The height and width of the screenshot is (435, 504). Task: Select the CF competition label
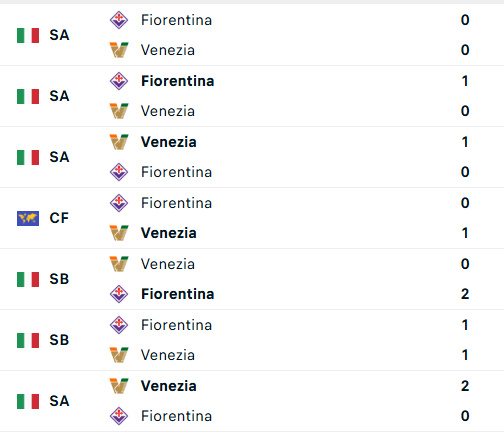point(59,218)
